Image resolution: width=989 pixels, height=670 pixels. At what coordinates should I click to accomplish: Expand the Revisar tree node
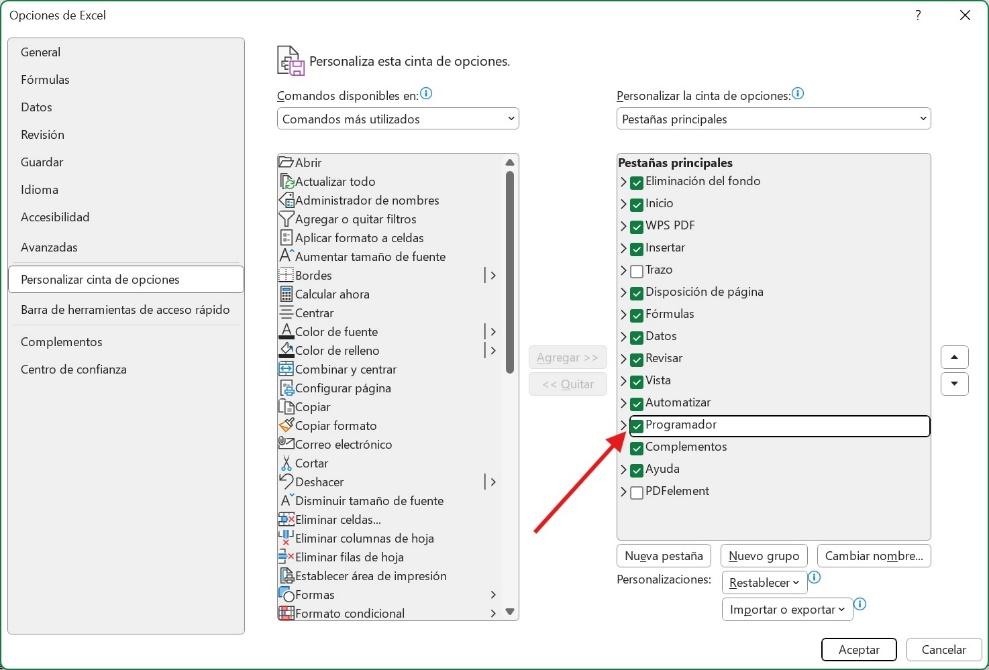[x=623, y=359]
